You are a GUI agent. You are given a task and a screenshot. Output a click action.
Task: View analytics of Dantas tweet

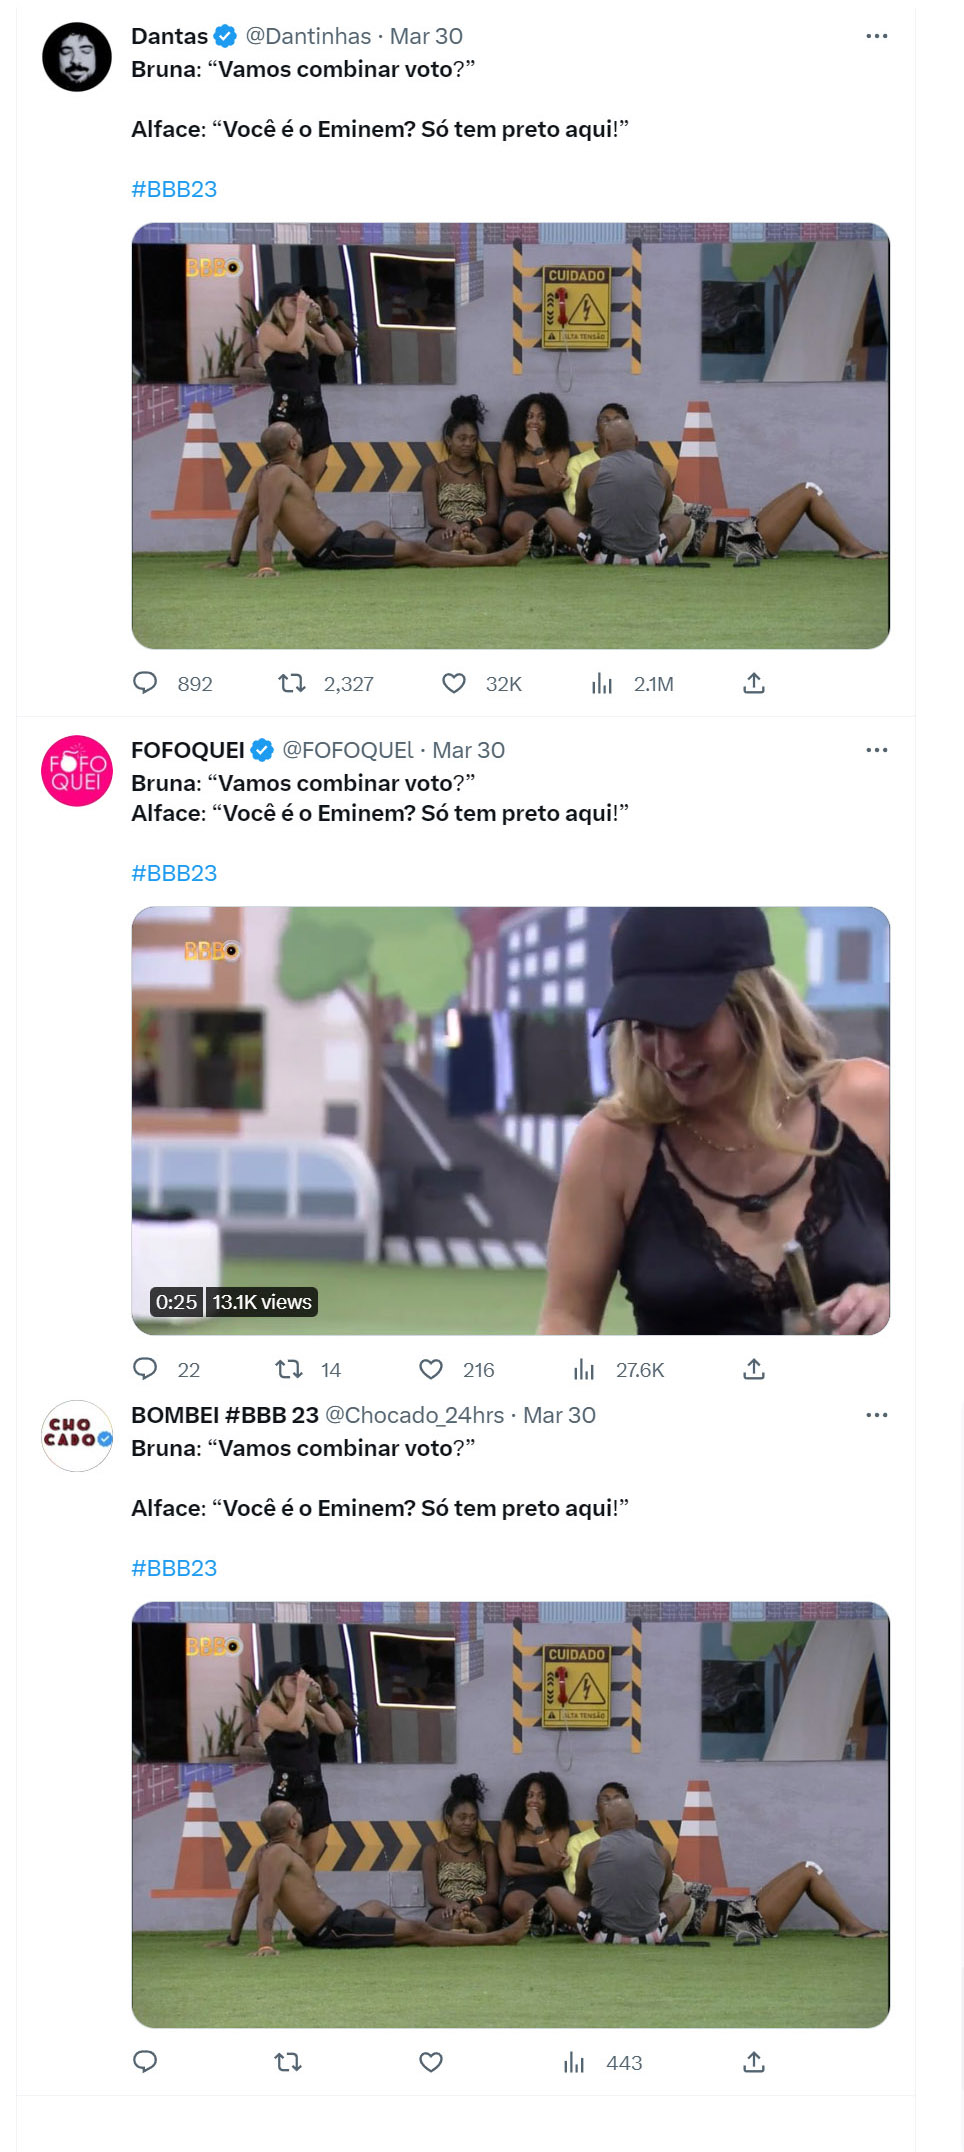click(602, 683)
